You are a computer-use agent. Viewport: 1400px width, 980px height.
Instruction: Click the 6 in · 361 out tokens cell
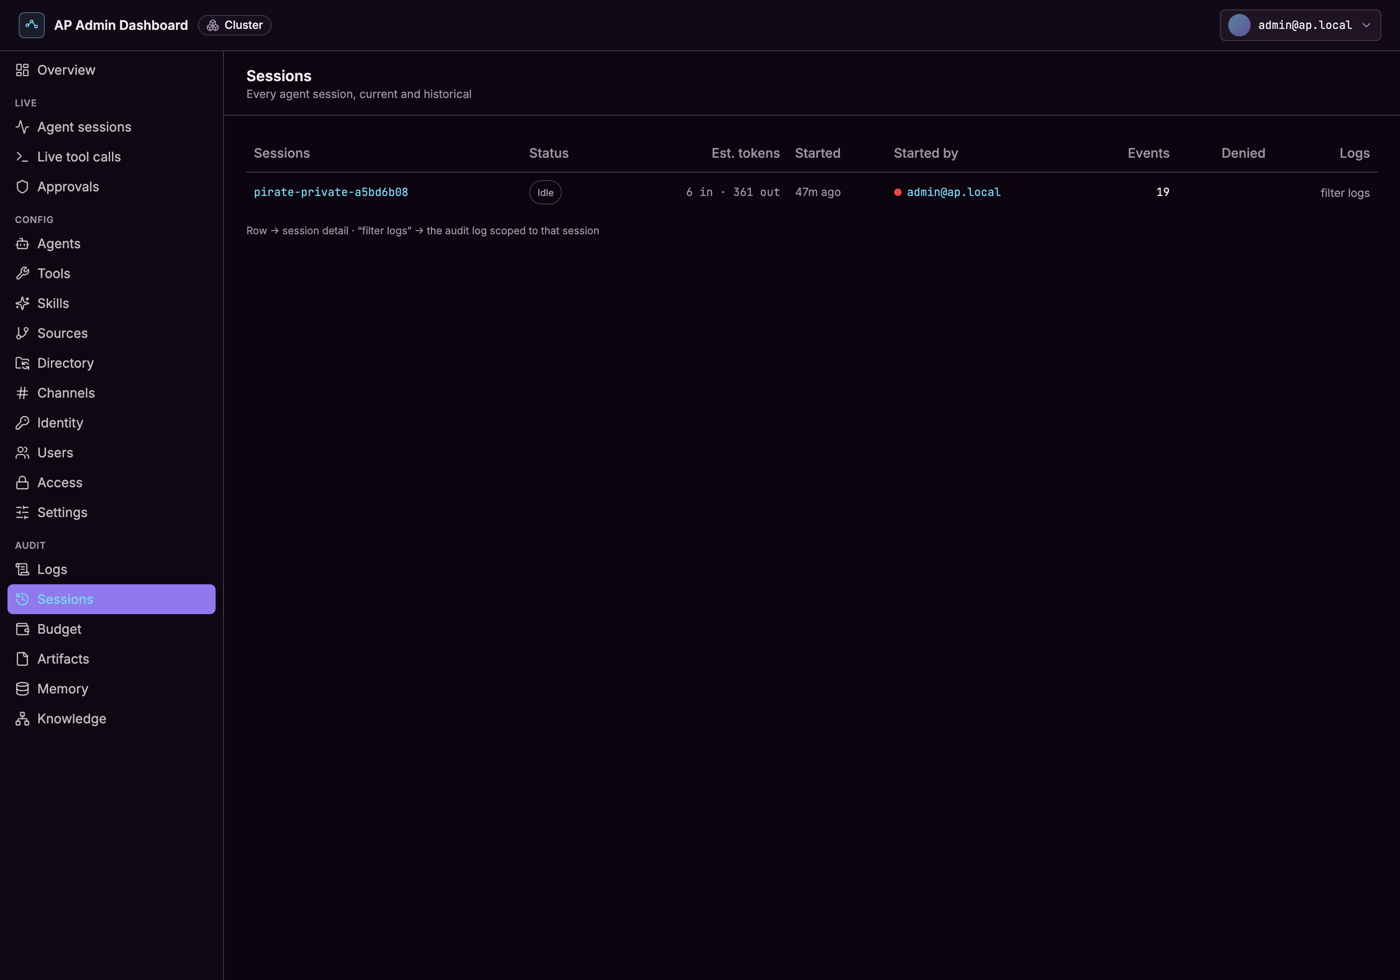click(733, 192)
